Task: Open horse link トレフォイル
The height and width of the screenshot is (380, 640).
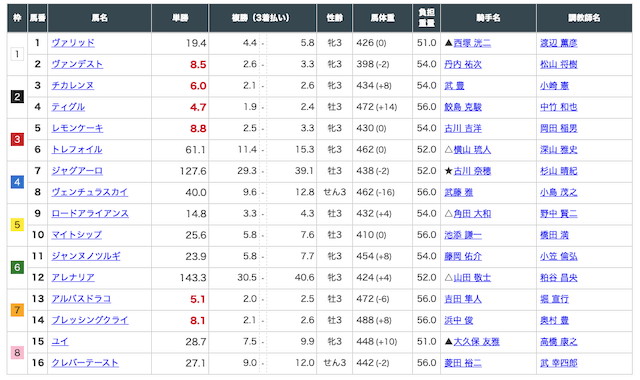Action: coord(77,149)
